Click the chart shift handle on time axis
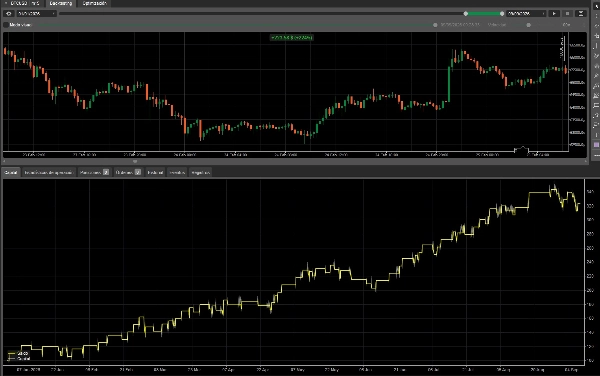The image size is (600, 376). (x=521, y=150)
